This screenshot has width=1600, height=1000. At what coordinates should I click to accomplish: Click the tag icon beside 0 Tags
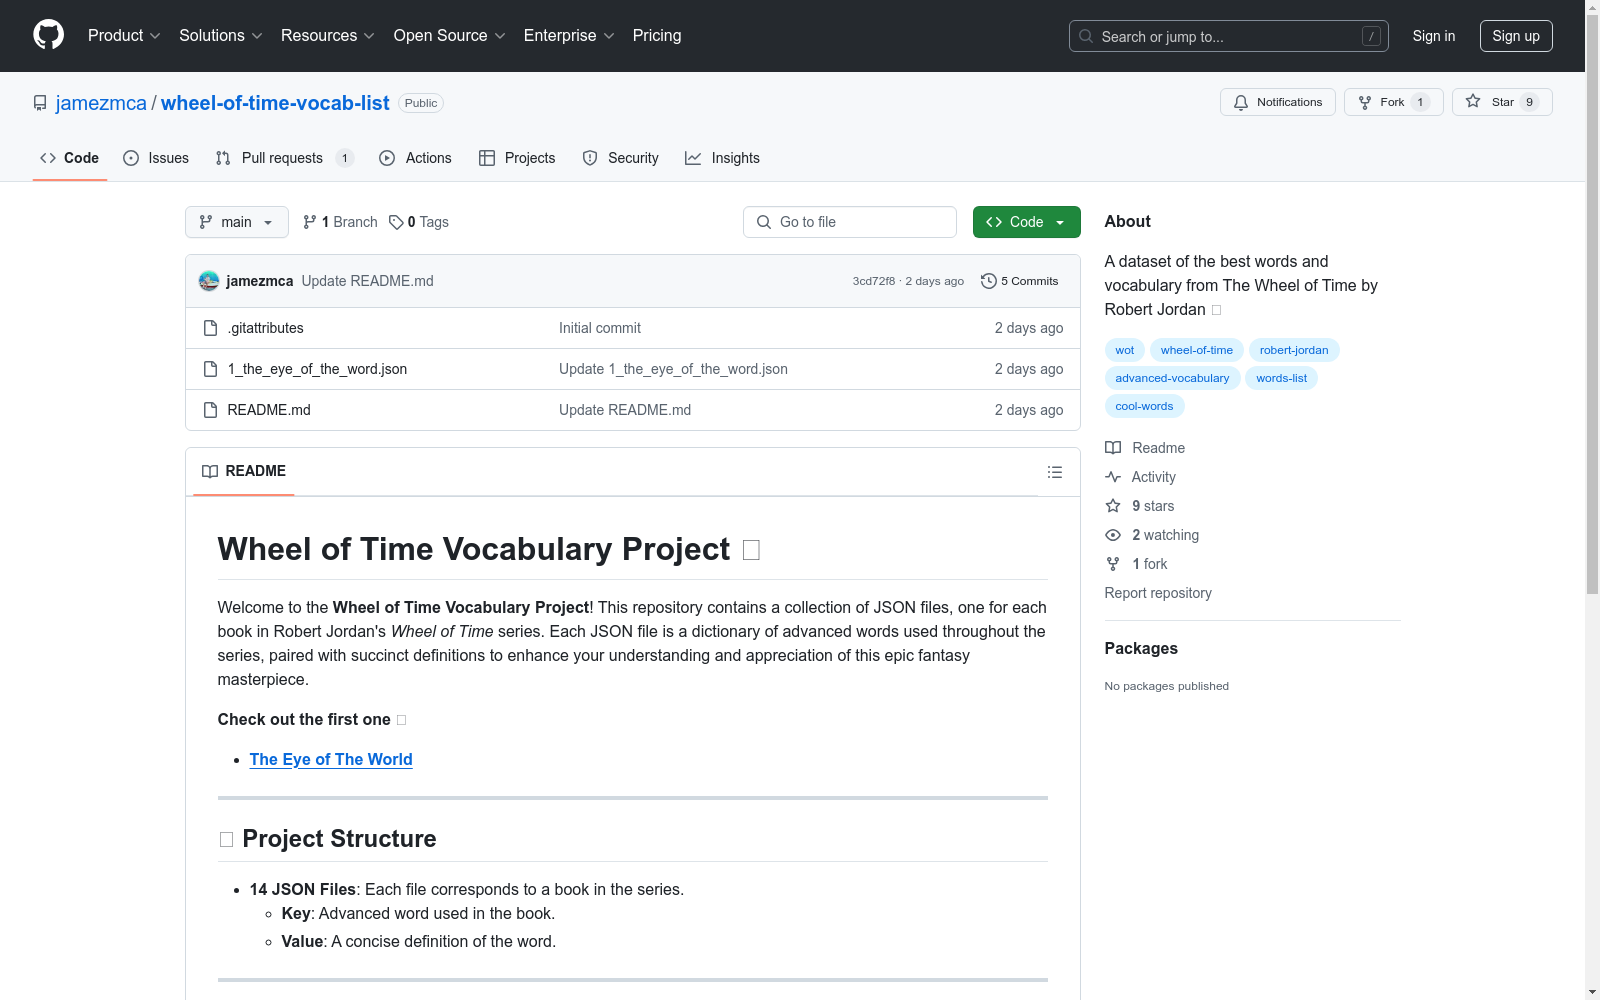coord(396,222)
